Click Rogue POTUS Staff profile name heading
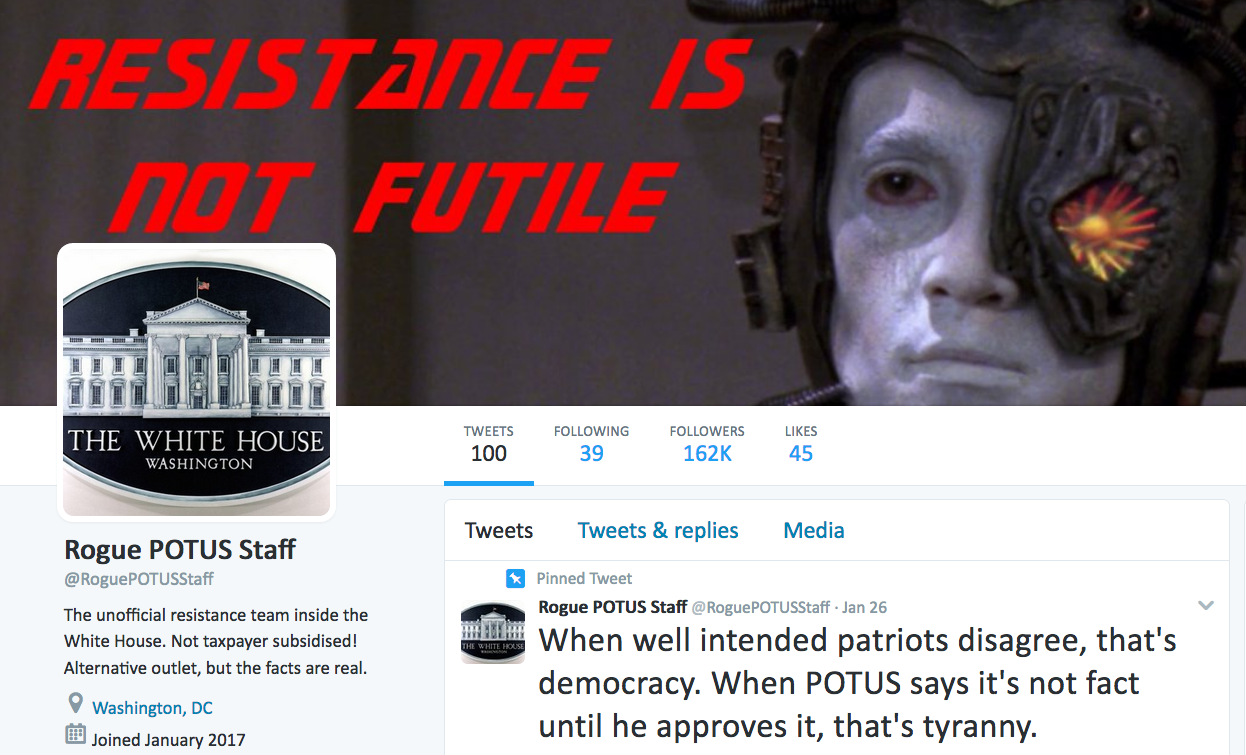 coord(180,550)
